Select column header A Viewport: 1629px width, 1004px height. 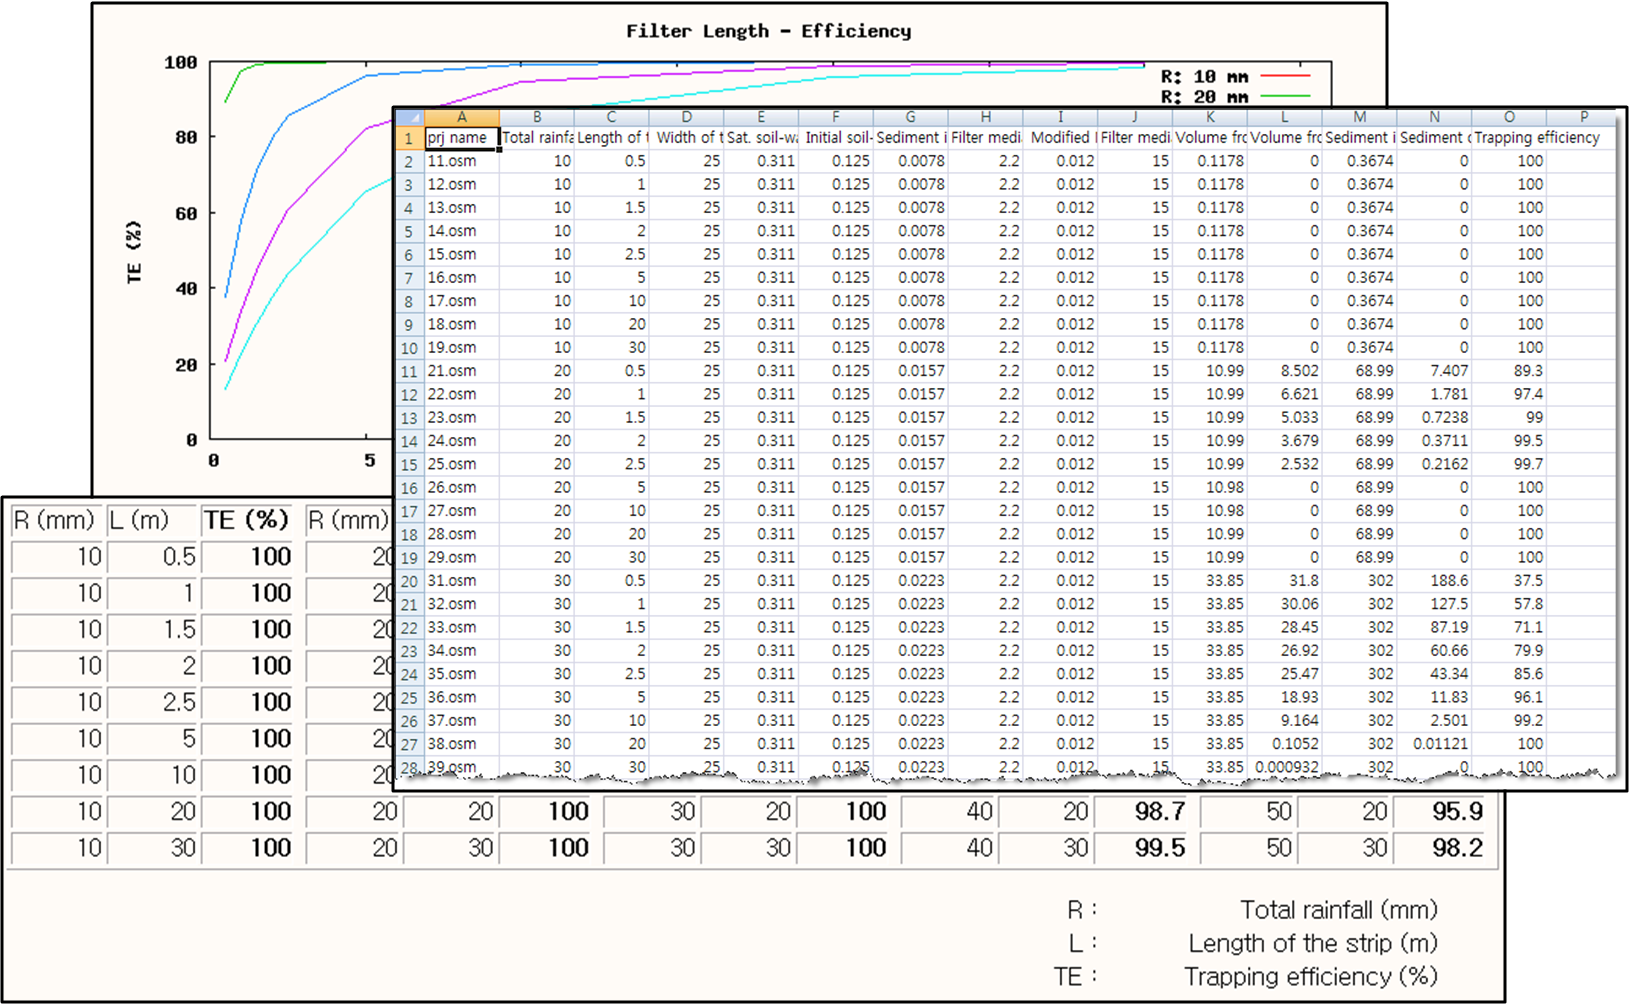[x=461, y=117]
